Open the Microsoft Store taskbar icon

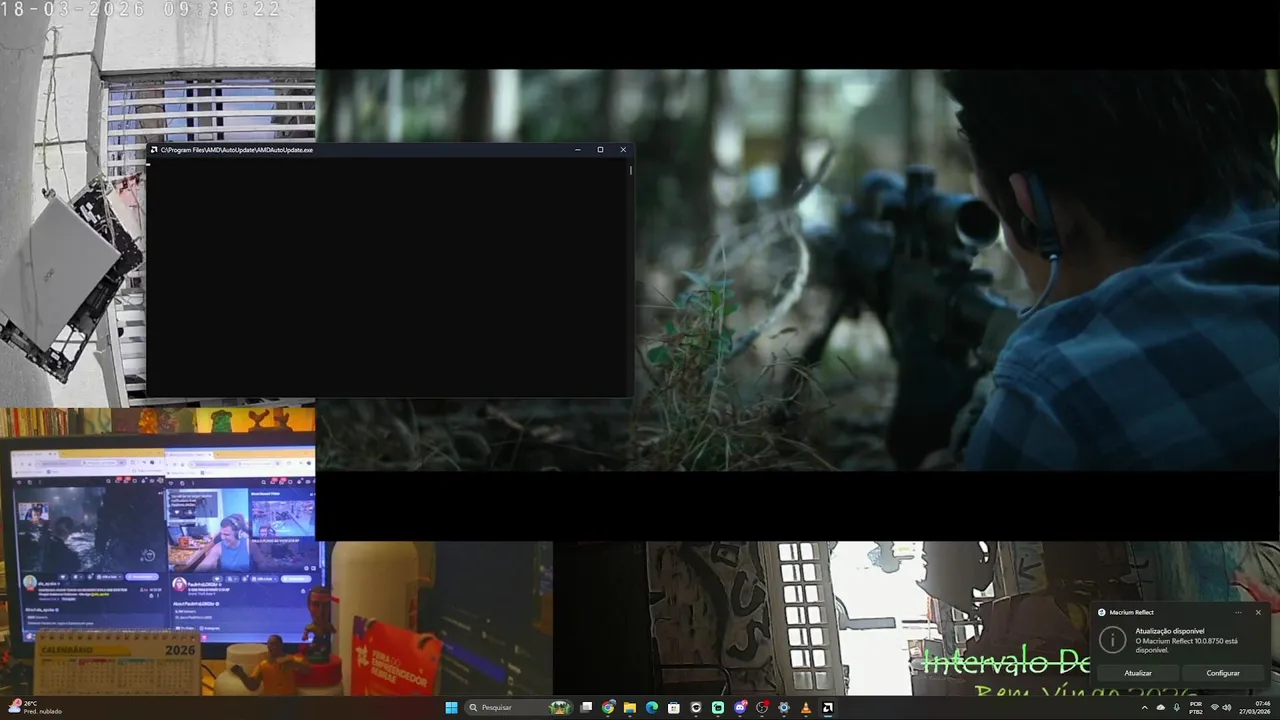674,707
